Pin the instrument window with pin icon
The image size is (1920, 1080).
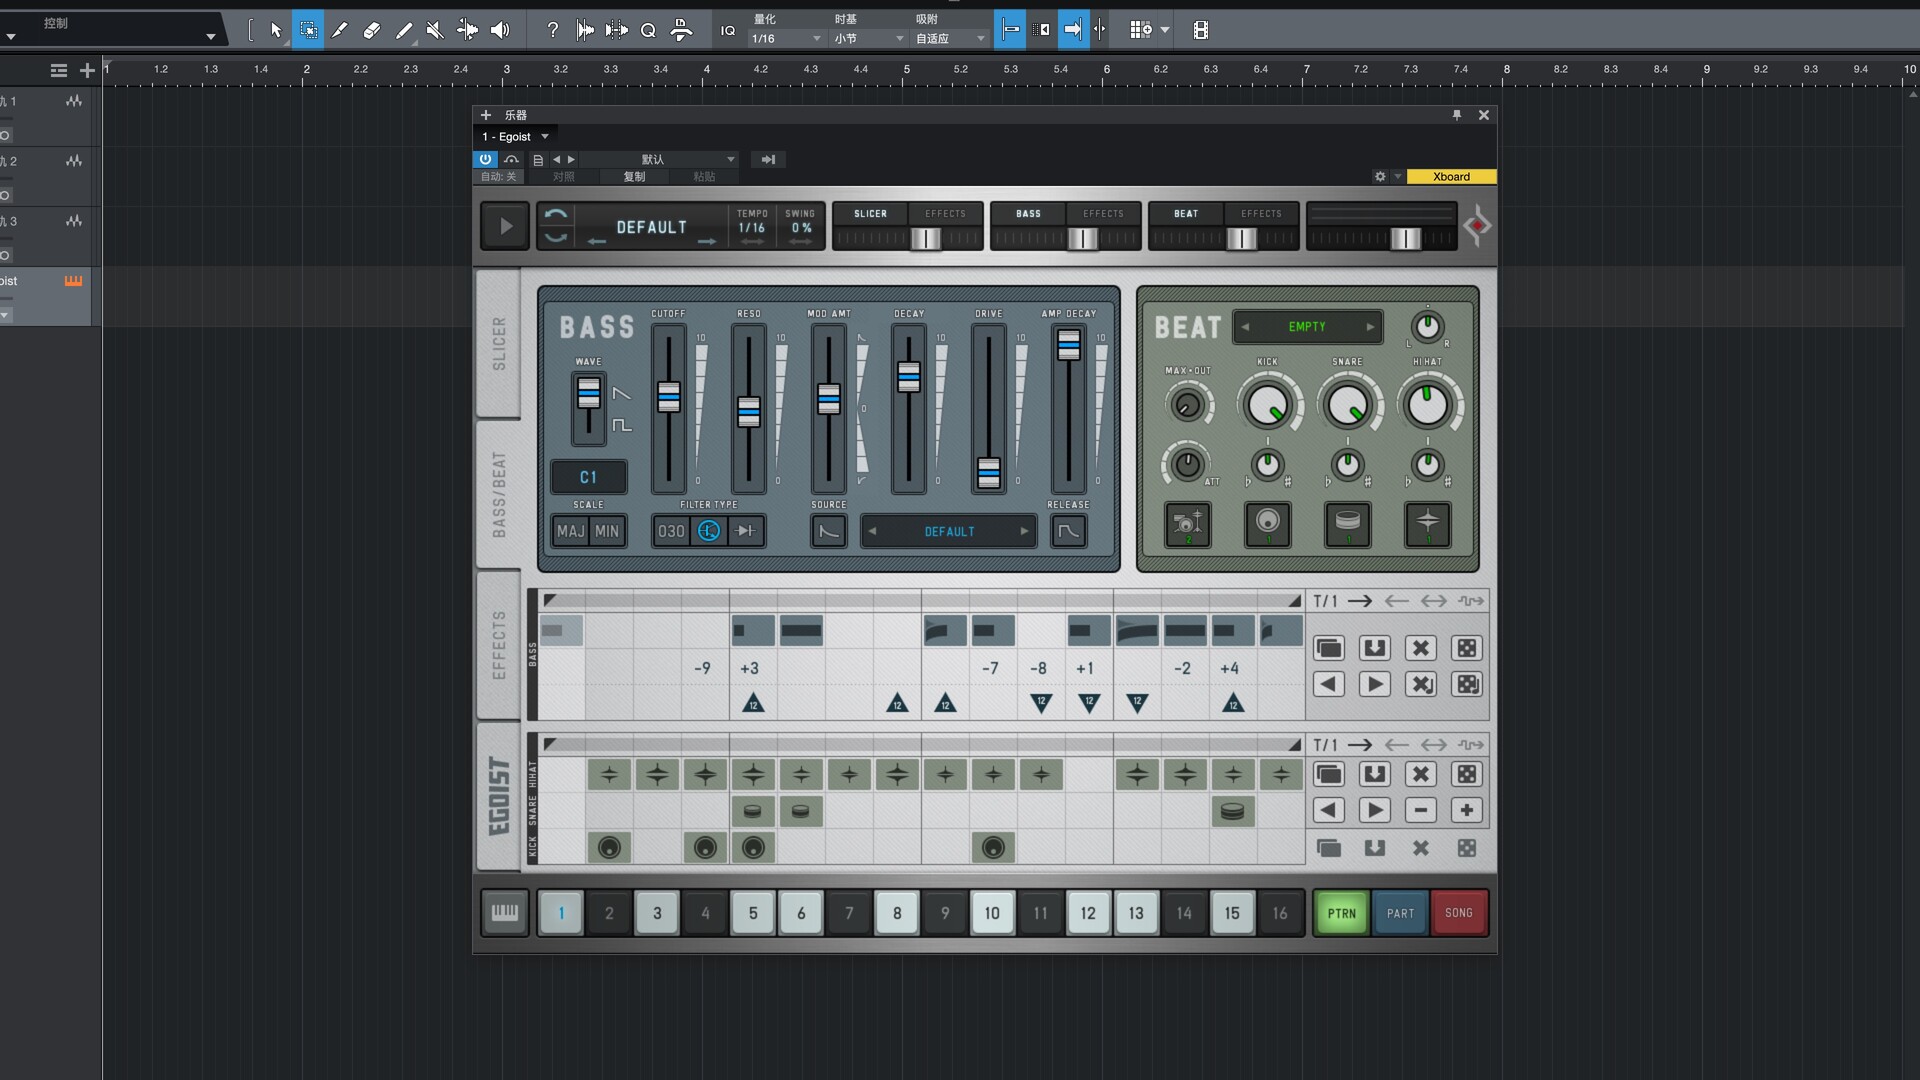[1457, 115]
